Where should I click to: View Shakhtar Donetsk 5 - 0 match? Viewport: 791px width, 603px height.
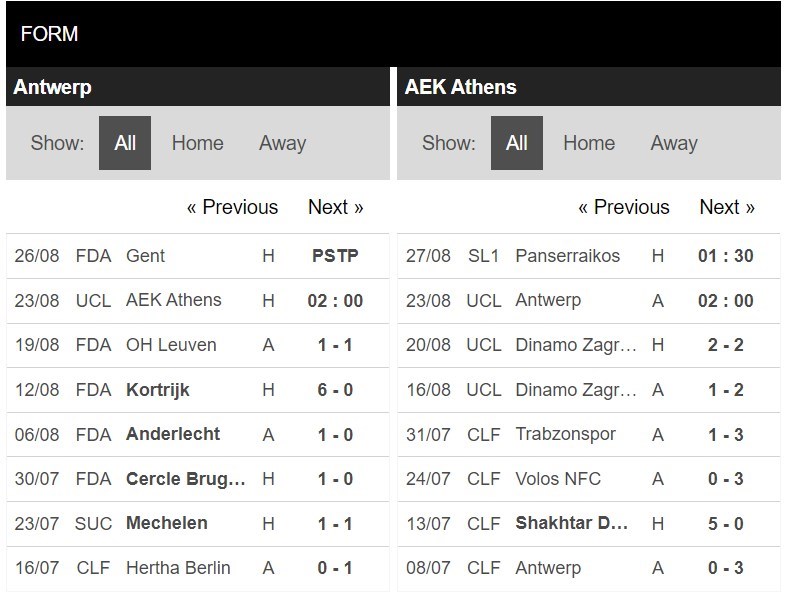pos(589,524)
